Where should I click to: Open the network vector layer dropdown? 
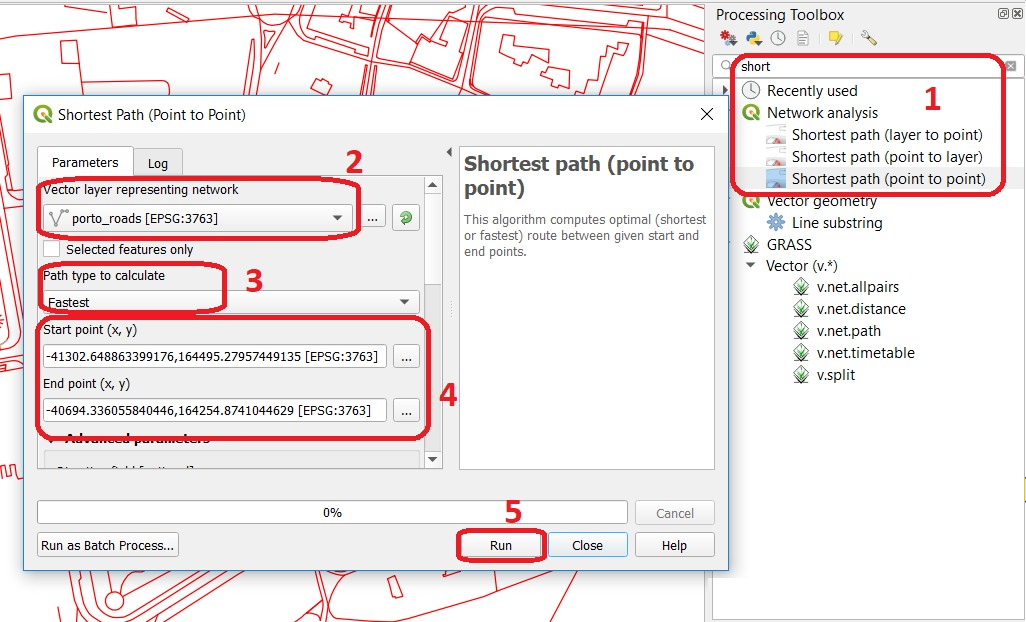coord(198,218)
